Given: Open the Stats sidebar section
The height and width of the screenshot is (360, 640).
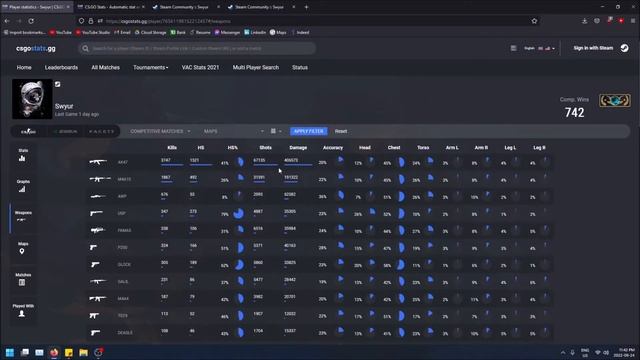Looking at the screenshot, I should coord(22,155).
